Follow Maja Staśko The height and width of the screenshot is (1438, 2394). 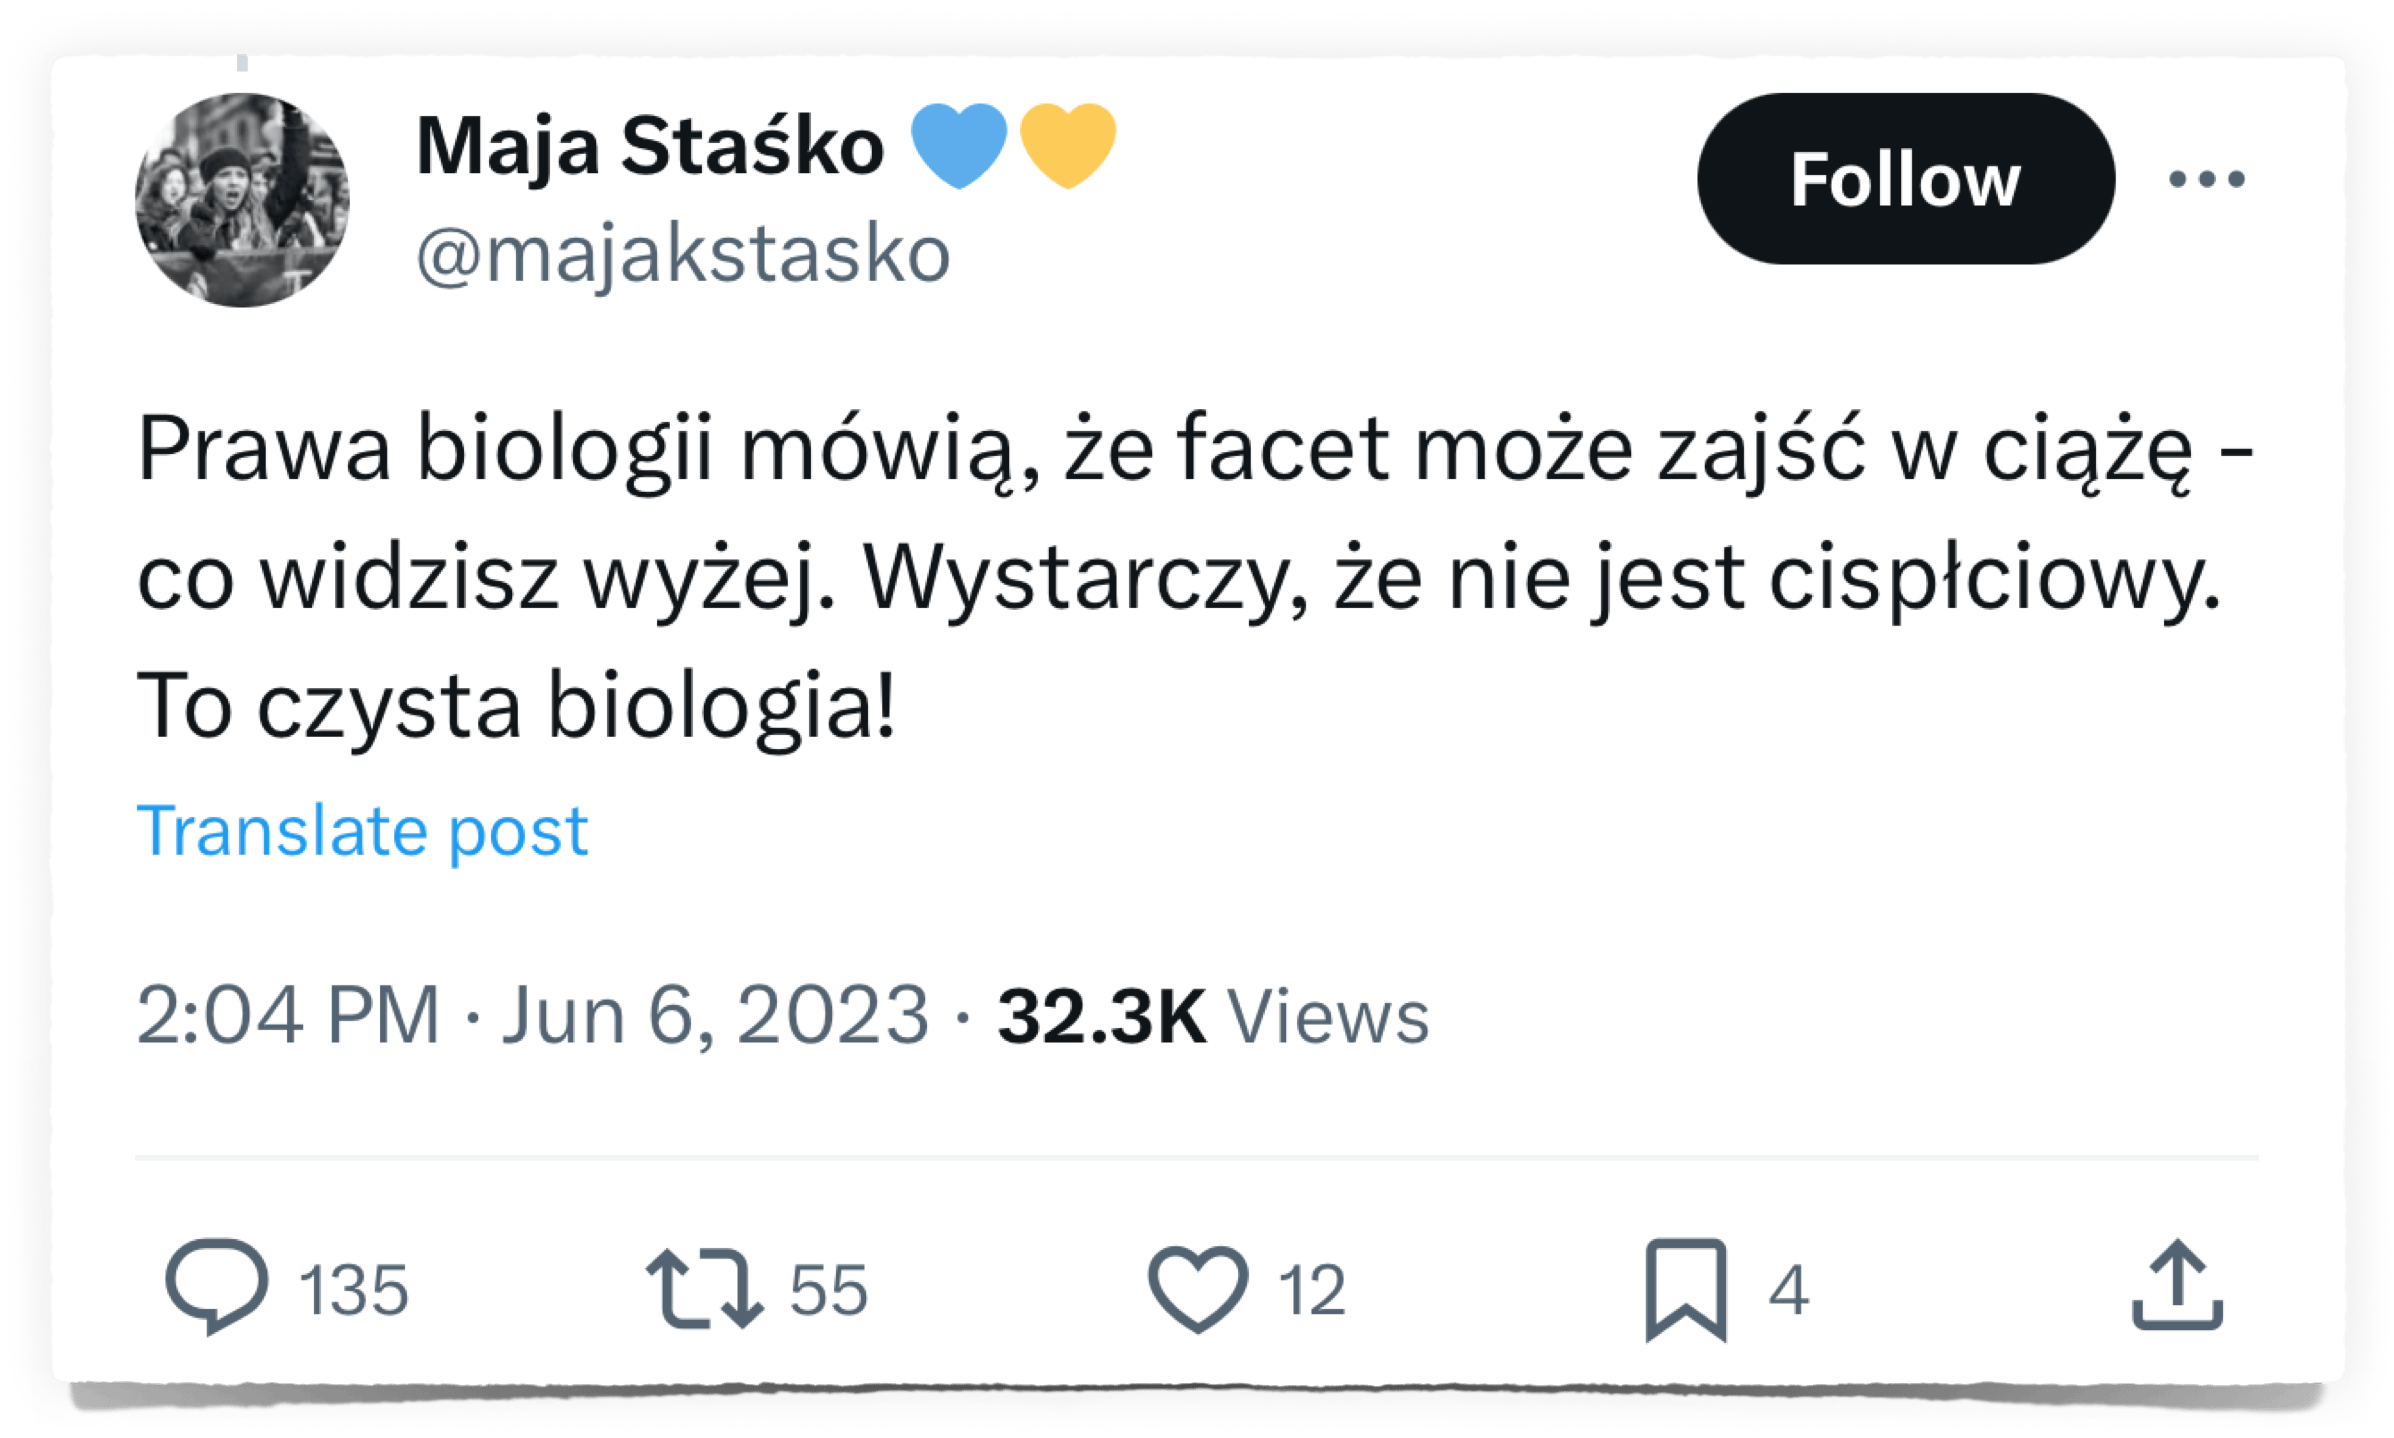(1905, 179)
